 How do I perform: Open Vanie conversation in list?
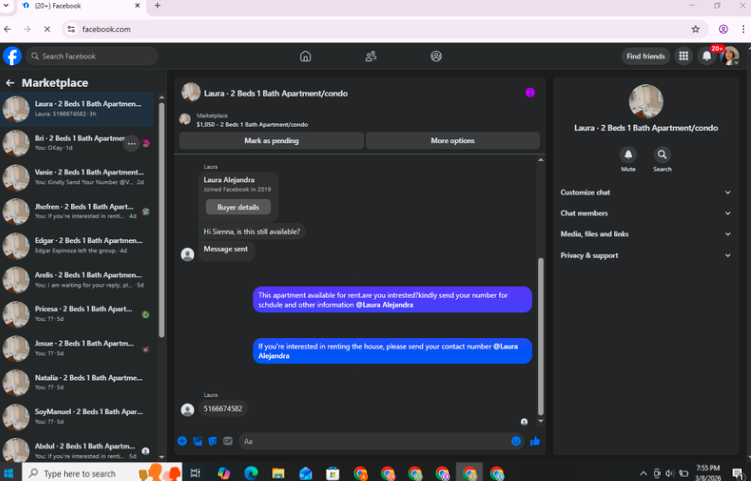[78, 177]
